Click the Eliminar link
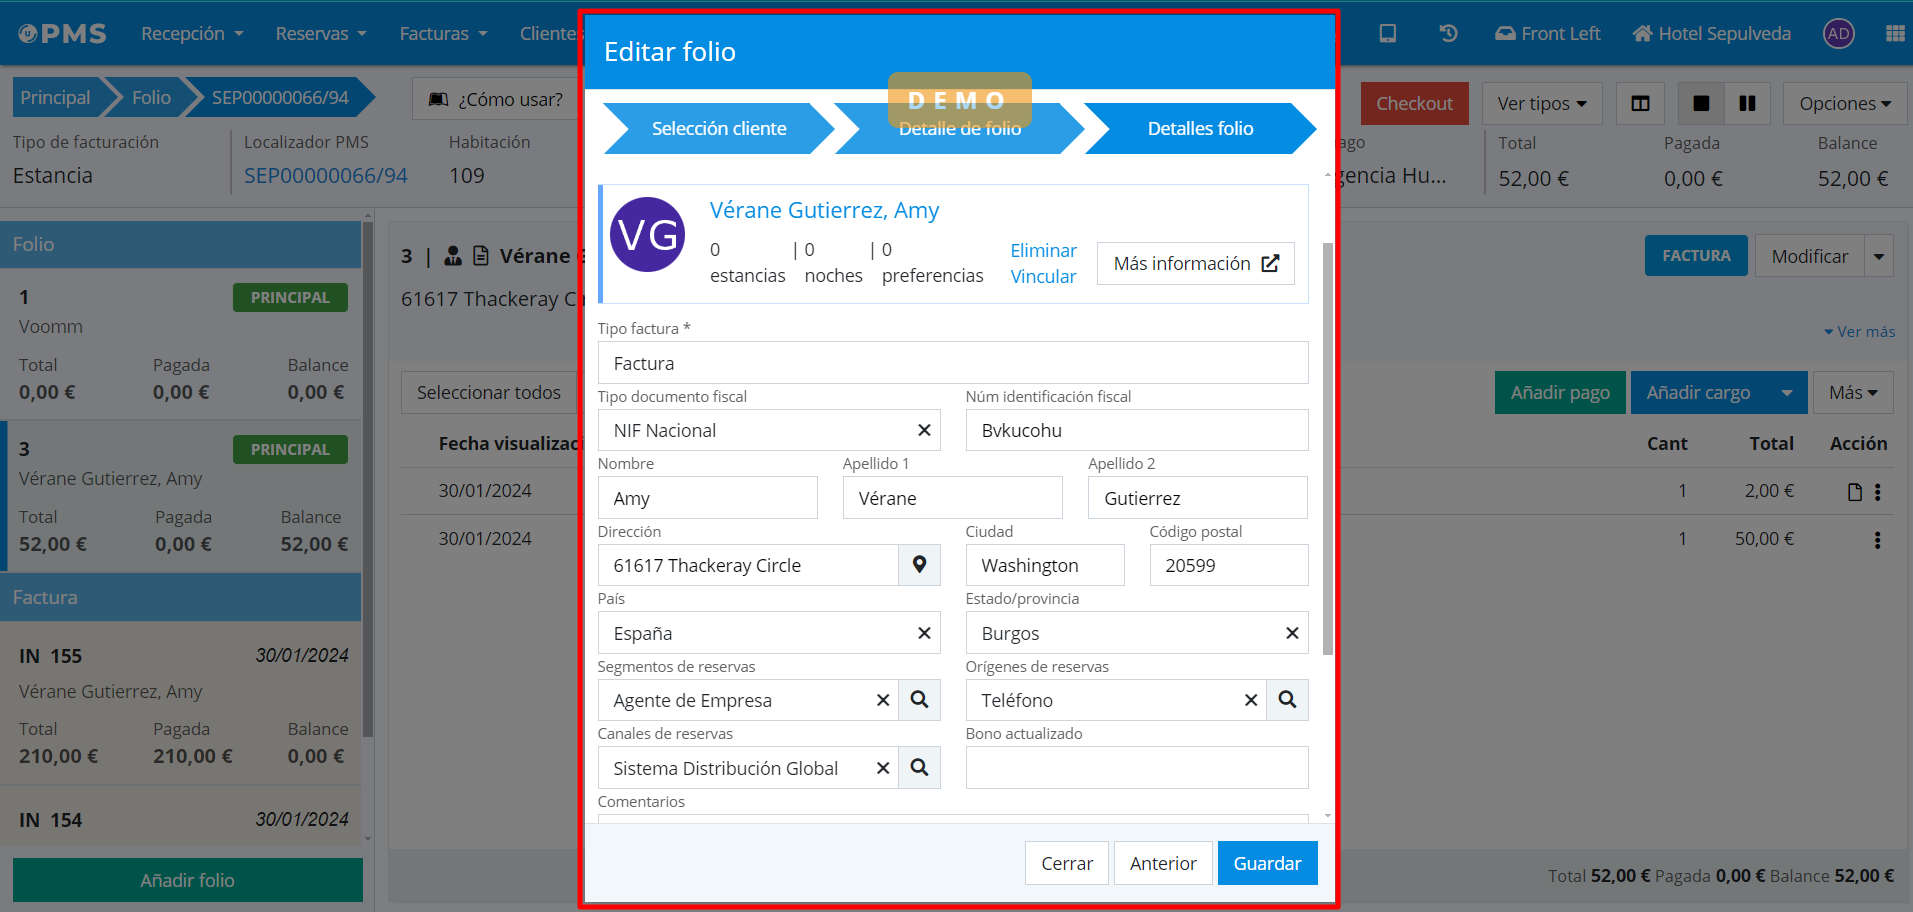1913x912 pixels. [1043, 250]
